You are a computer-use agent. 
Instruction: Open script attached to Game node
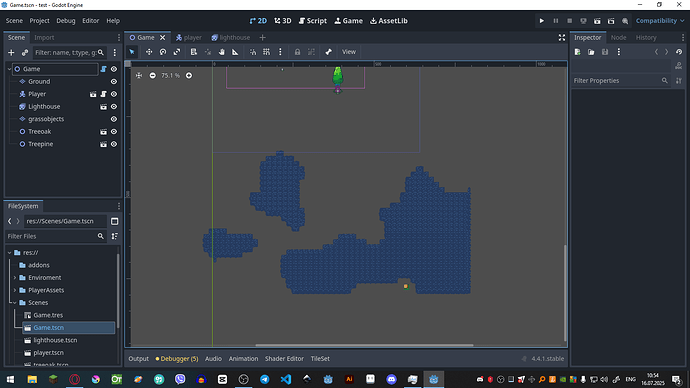coord(103,69)
